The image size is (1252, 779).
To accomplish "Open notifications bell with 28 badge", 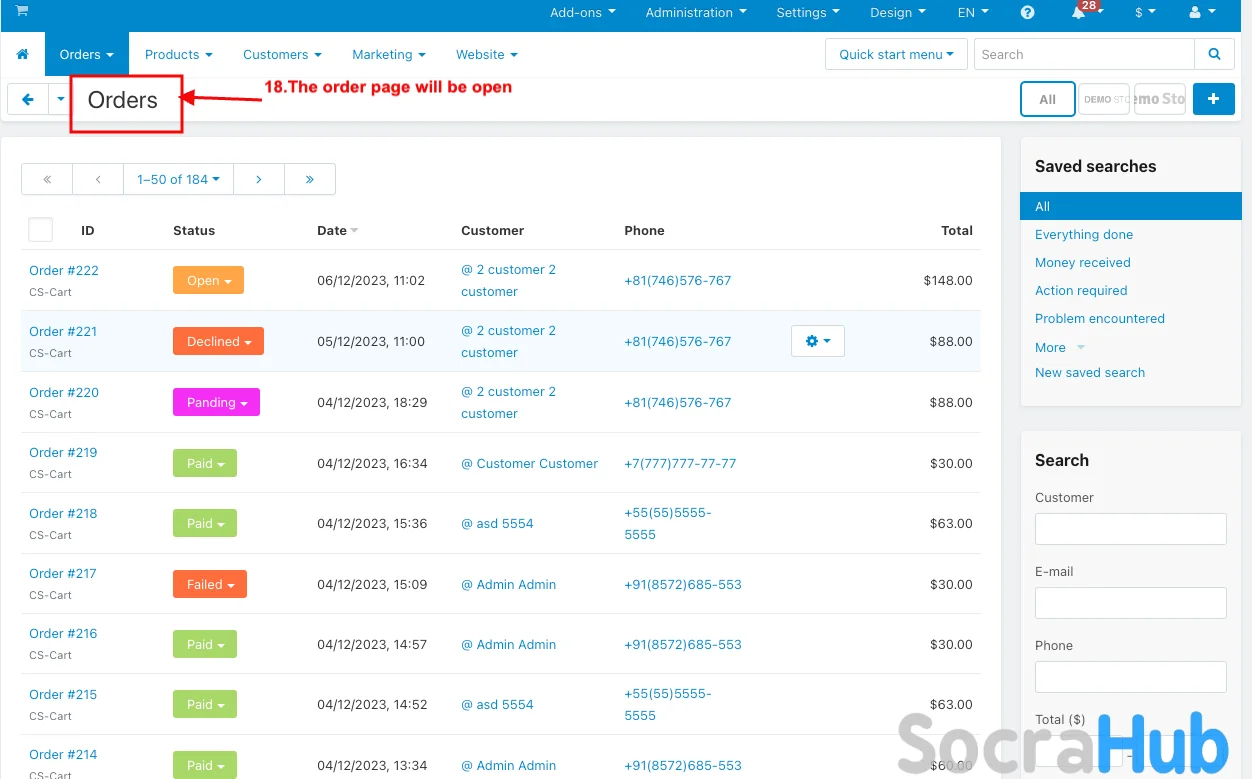I will point(1079,13).
